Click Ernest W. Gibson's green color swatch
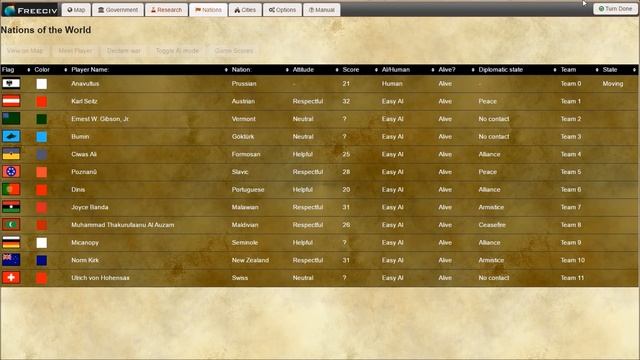Viewport: 640px width, 360px height. [x=42, y=119]
